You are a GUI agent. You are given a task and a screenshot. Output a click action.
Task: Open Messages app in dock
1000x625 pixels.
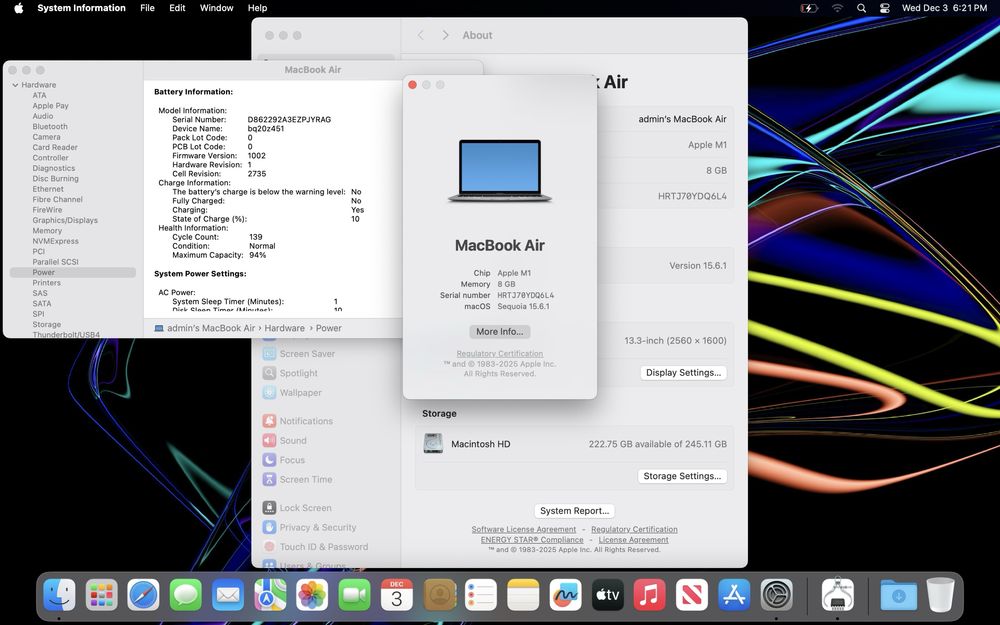(x=186, y=595)
